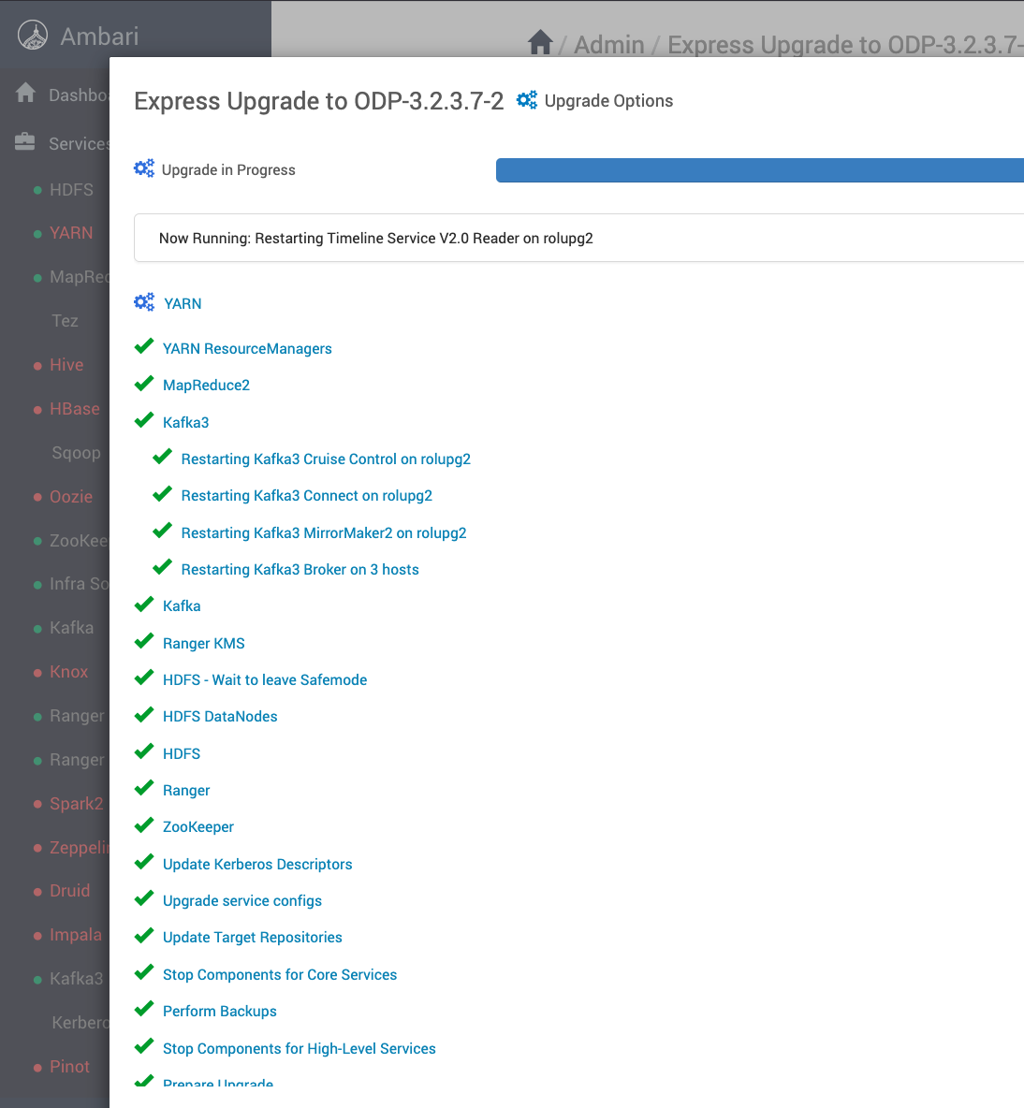The image size is (1024, 1108).
Task: Click the checkmark beside Kafka3 step
Action: [x=144, y=420]
